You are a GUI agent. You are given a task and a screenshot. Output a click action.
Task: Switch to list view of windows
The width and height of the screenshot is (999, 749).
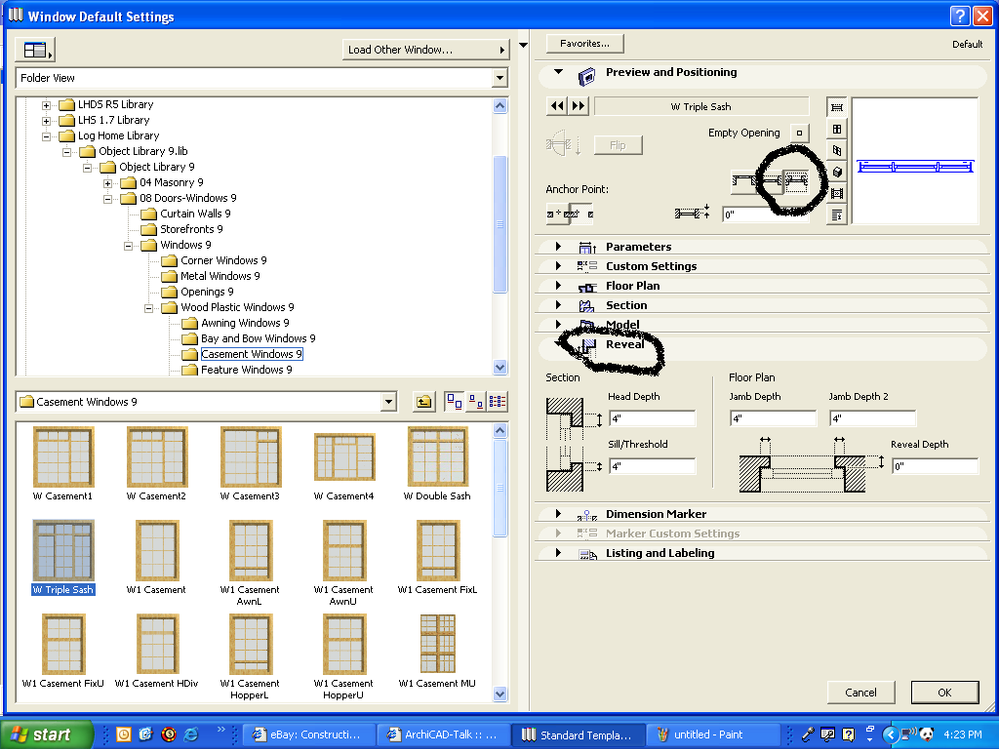[497, 402]
